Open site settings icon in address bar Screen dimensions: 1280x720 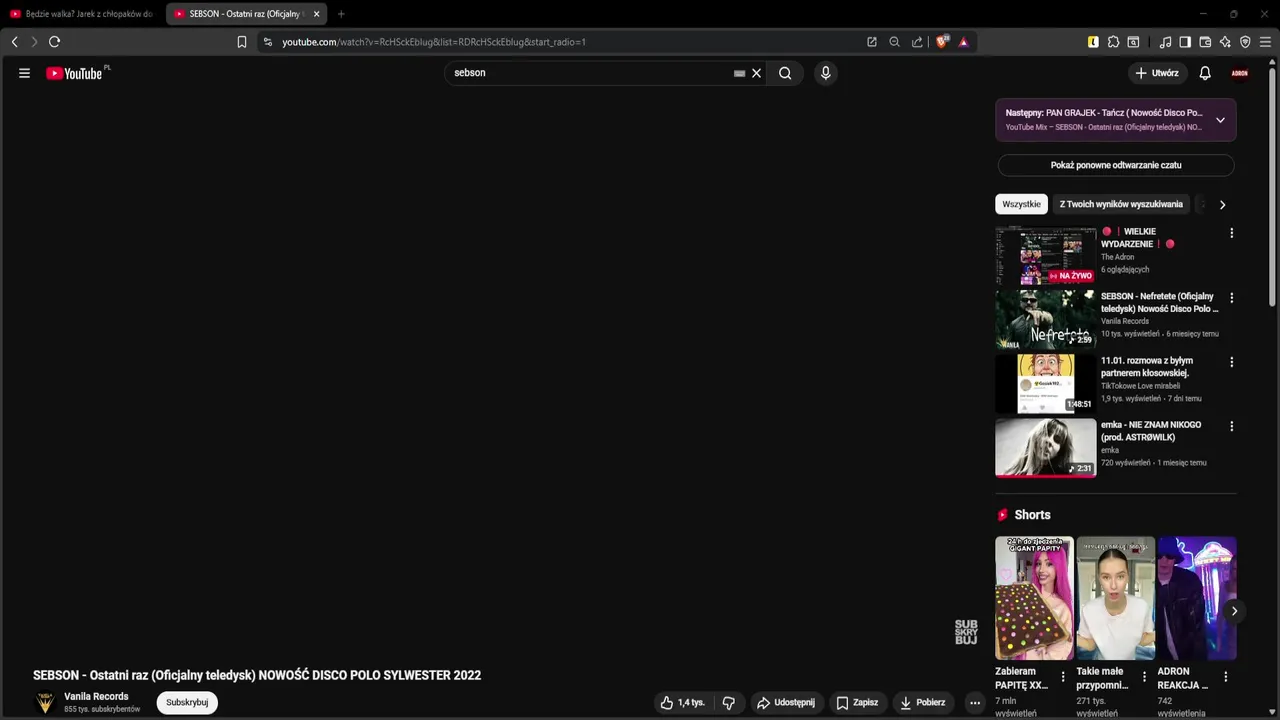pos(267,42)
